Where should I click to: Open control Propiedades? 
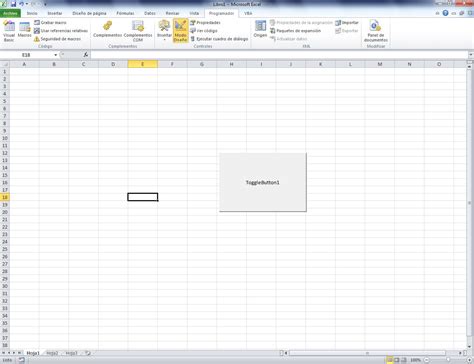(x=205, y=22)
